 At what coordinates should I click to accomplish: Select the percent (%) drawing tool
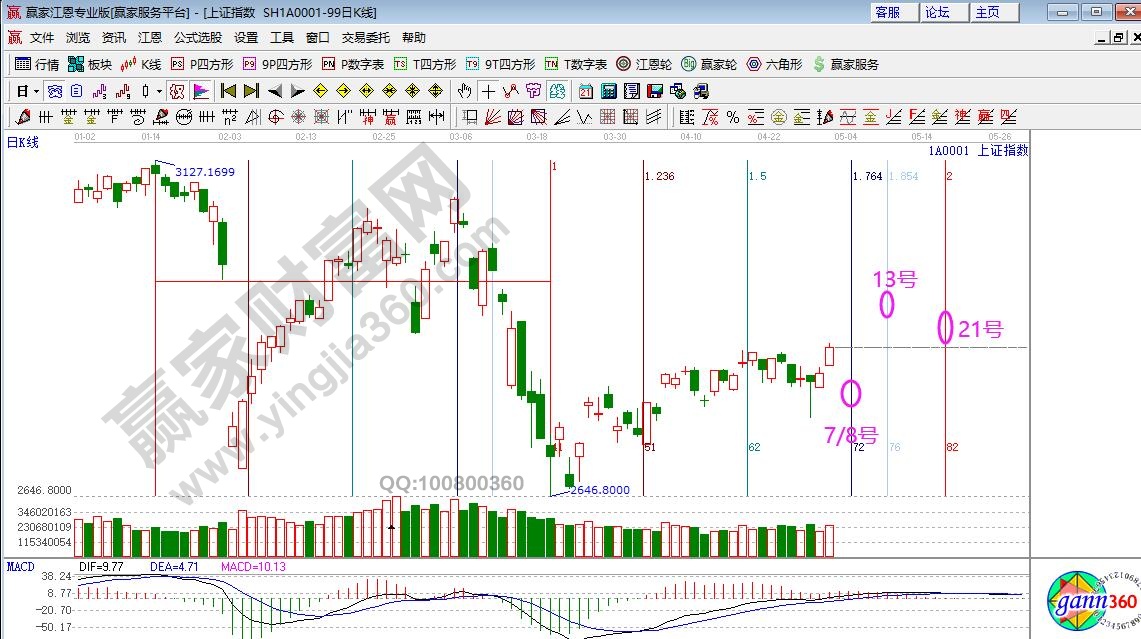(x=733, y=117)
